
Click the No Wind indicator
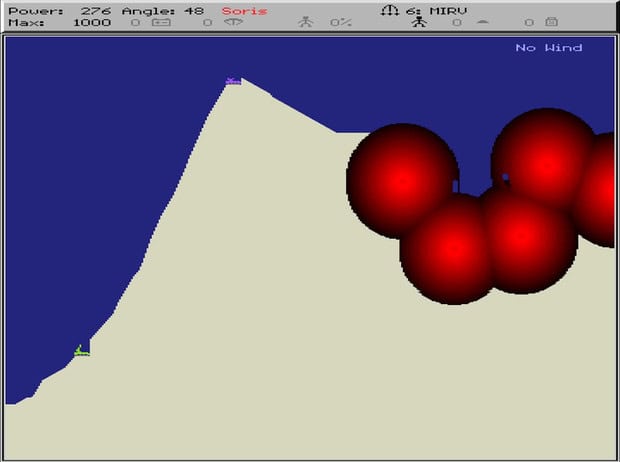[548, 47]
